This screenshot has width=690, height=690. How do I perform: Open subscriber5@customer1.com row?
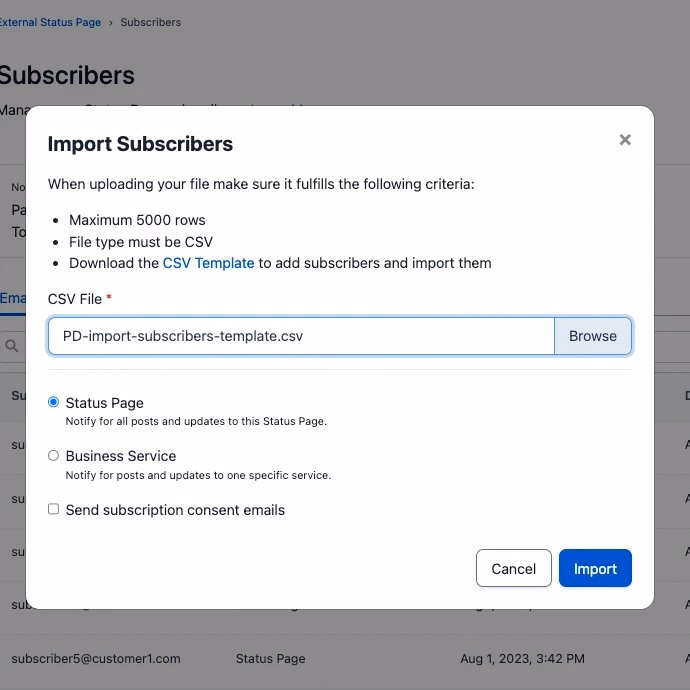click(x=96, y=659)
